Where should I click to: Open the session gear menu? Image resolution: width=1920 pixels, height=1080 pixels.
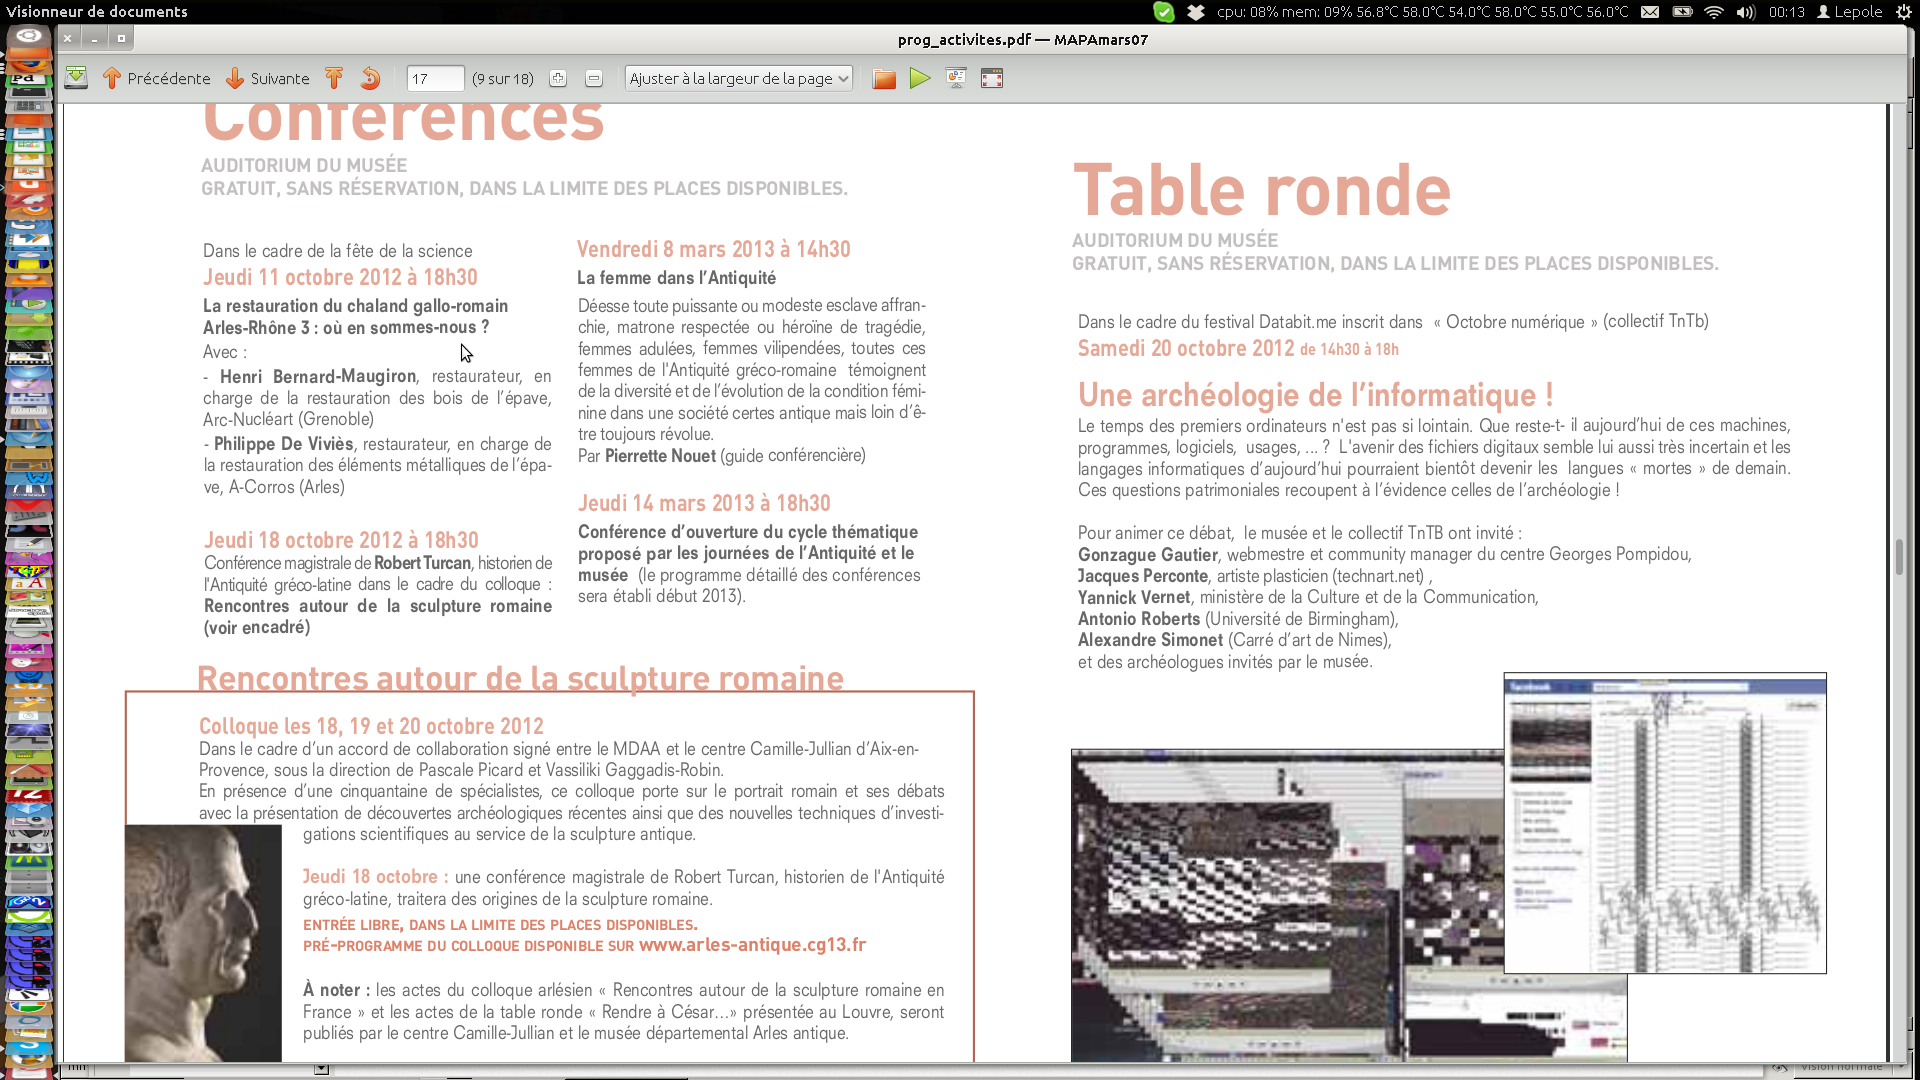(x=1903, y=12)
